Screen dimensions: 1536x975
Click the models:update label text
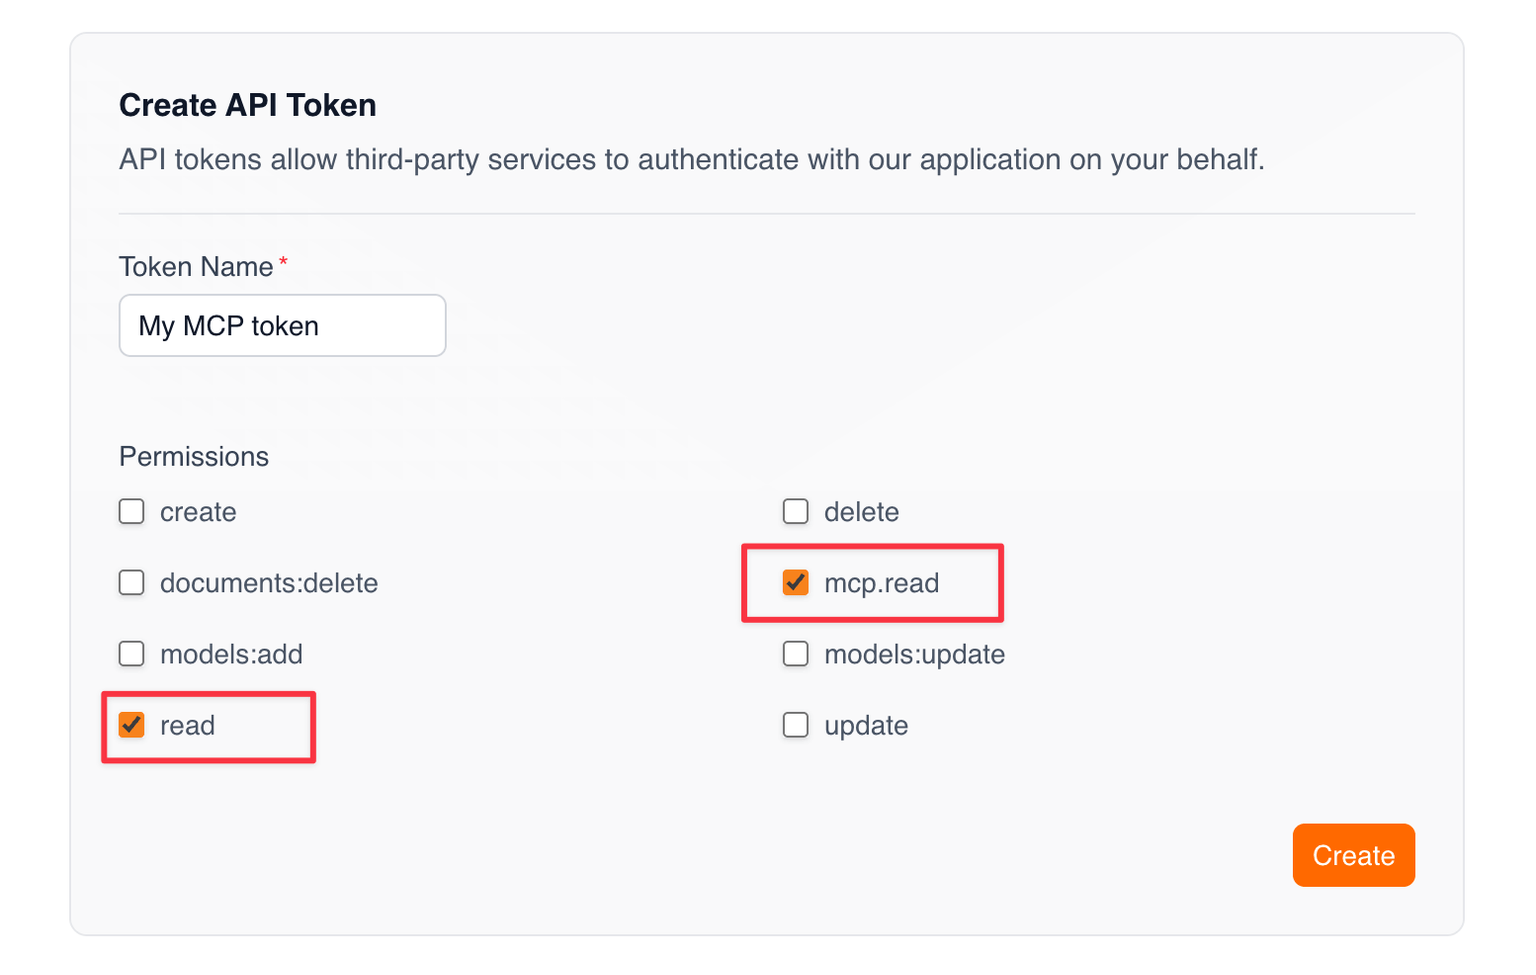click(x=914, y=653)
